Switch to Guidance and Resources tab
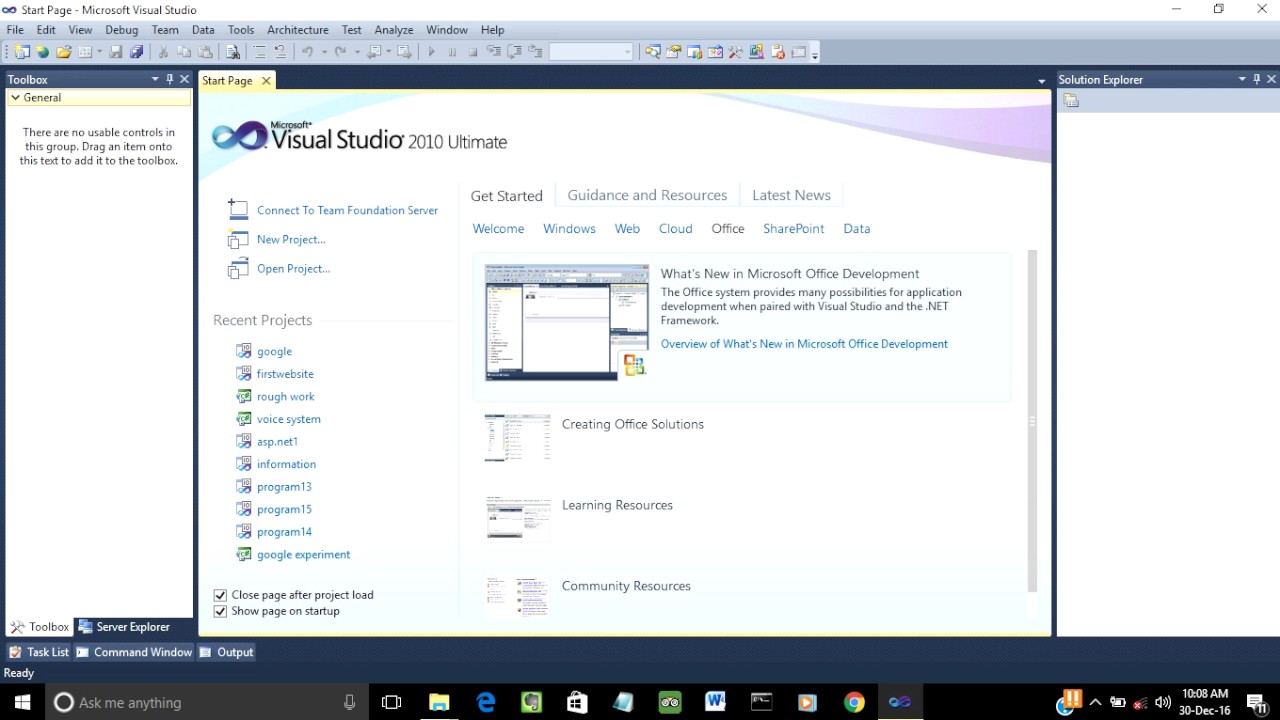1280x720 pixels. click(x=647, y=195)
